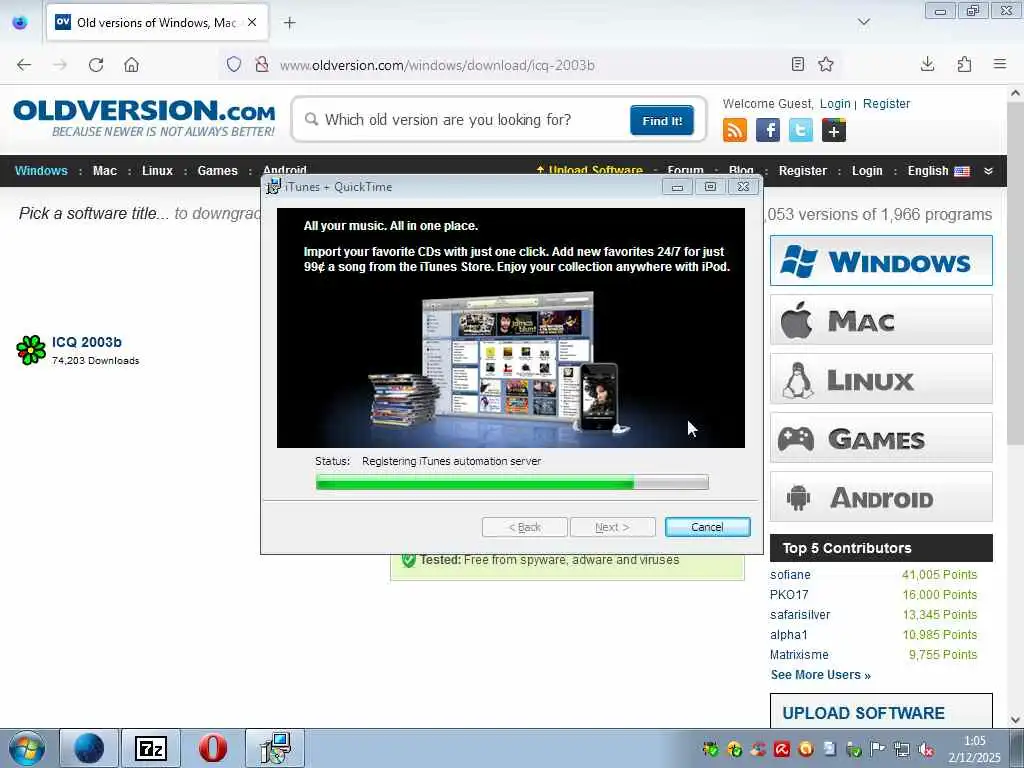
Task: Open the ICQ 2003b link
Action: point(86,342)
